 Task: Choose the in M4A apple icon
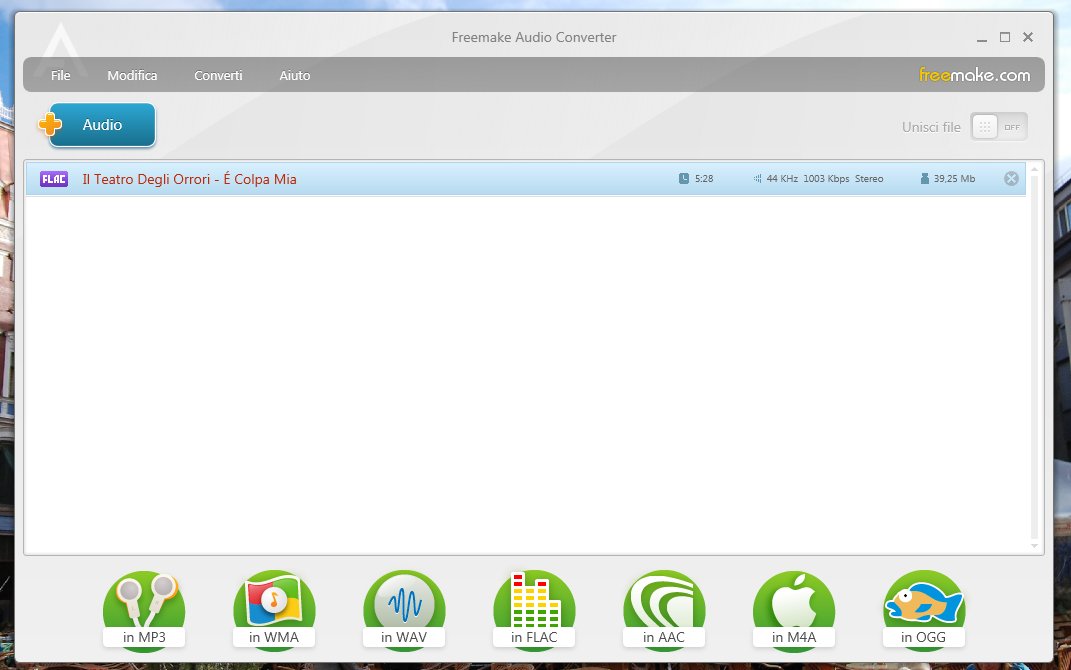click(x=794, y=611)
